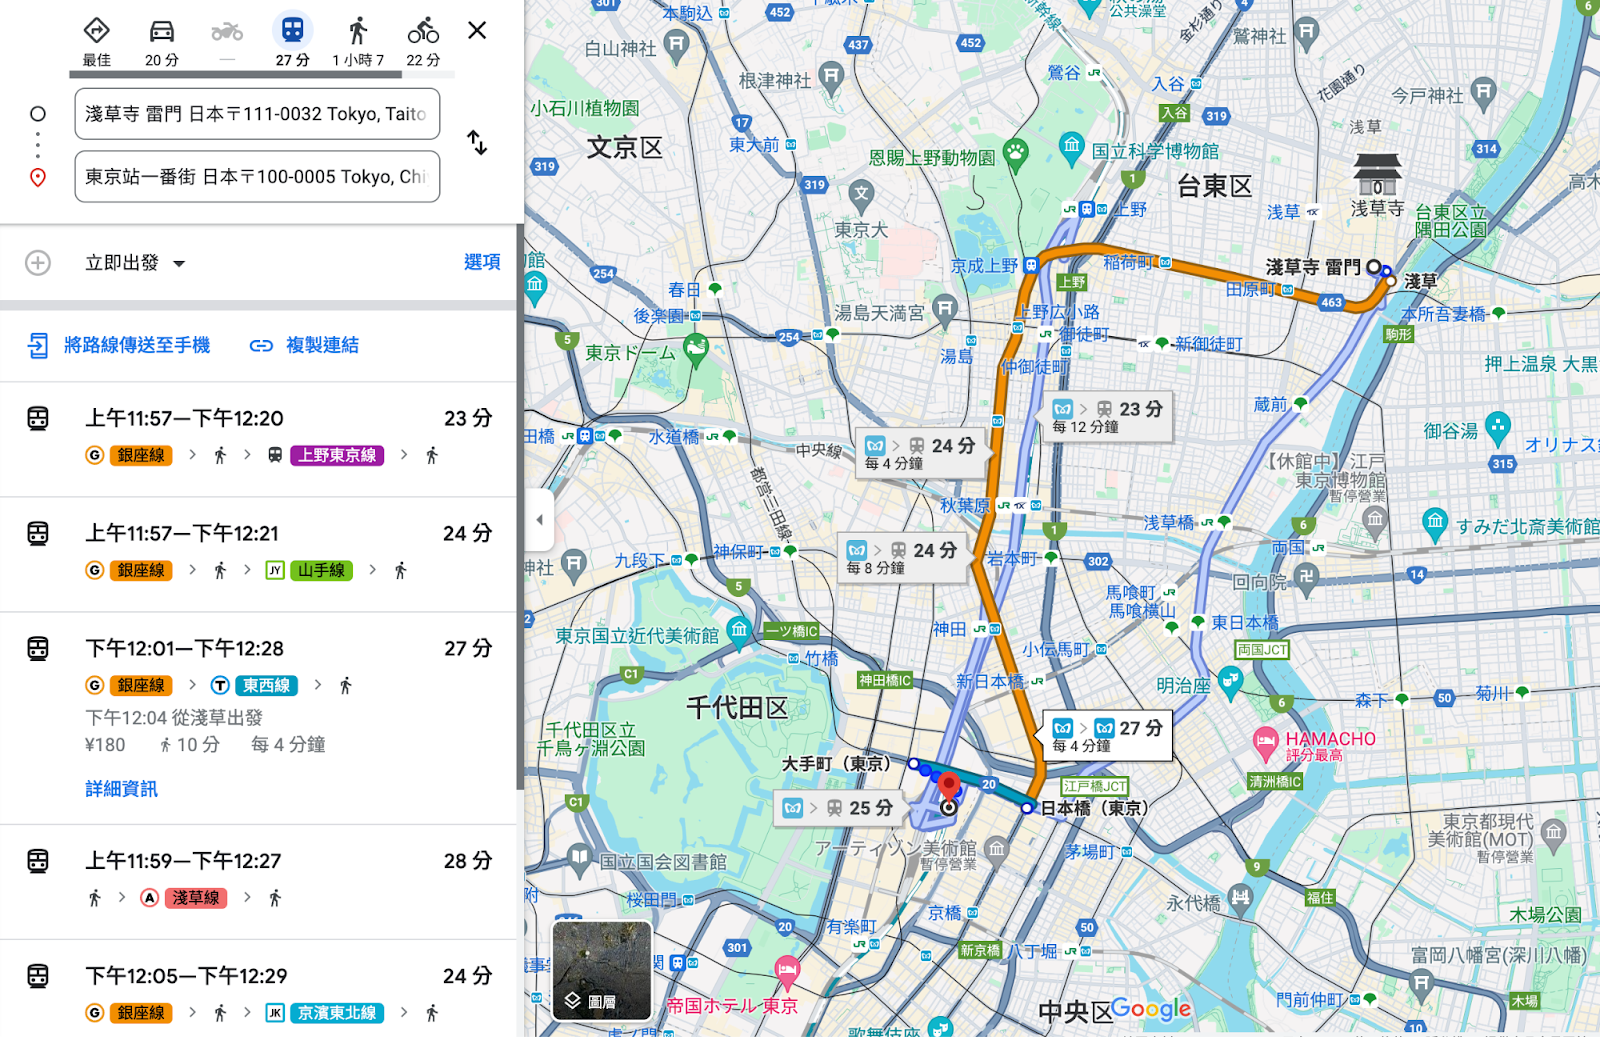Click the 東京国立近代美術館 museum marker

click(739, 630)
